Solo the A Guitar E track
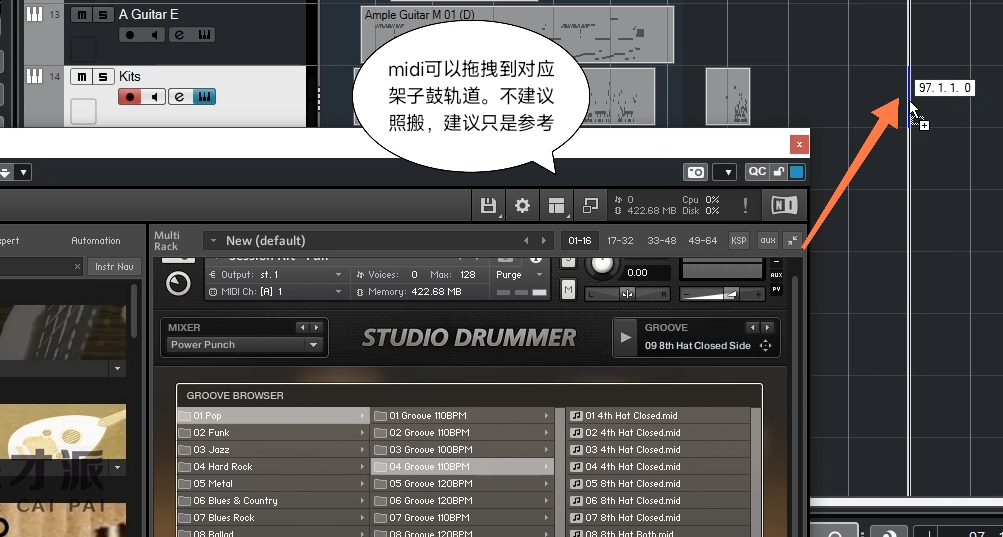 pyautogui.click(x=102, y=14)
